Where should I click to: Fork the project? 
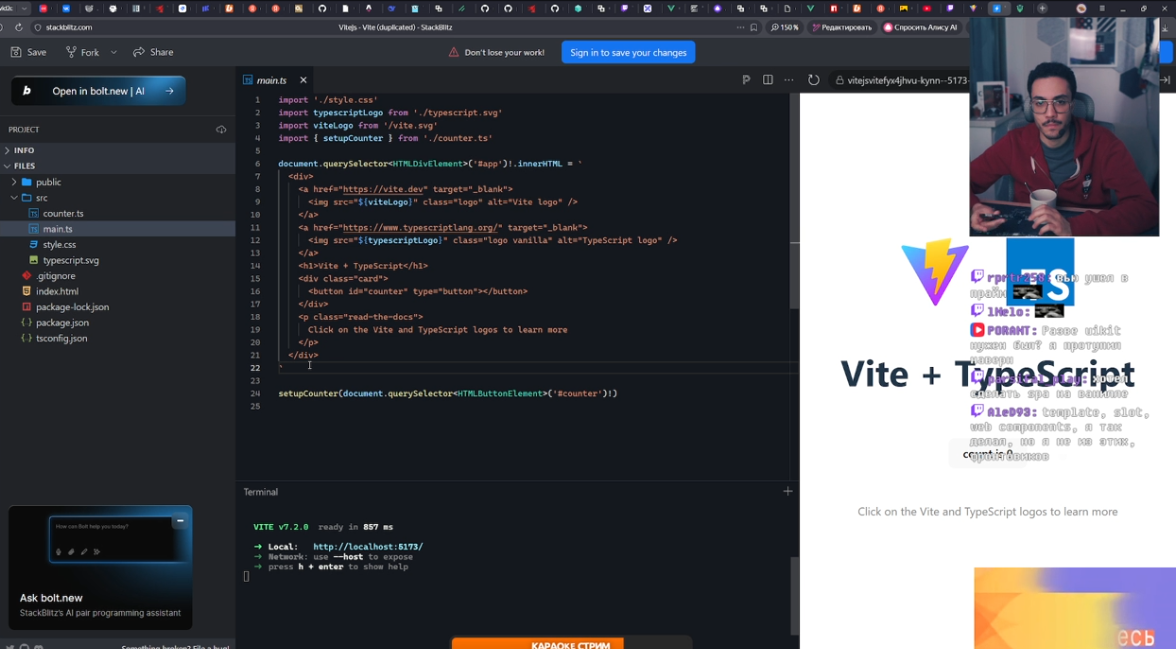click(x=83, y=52)
